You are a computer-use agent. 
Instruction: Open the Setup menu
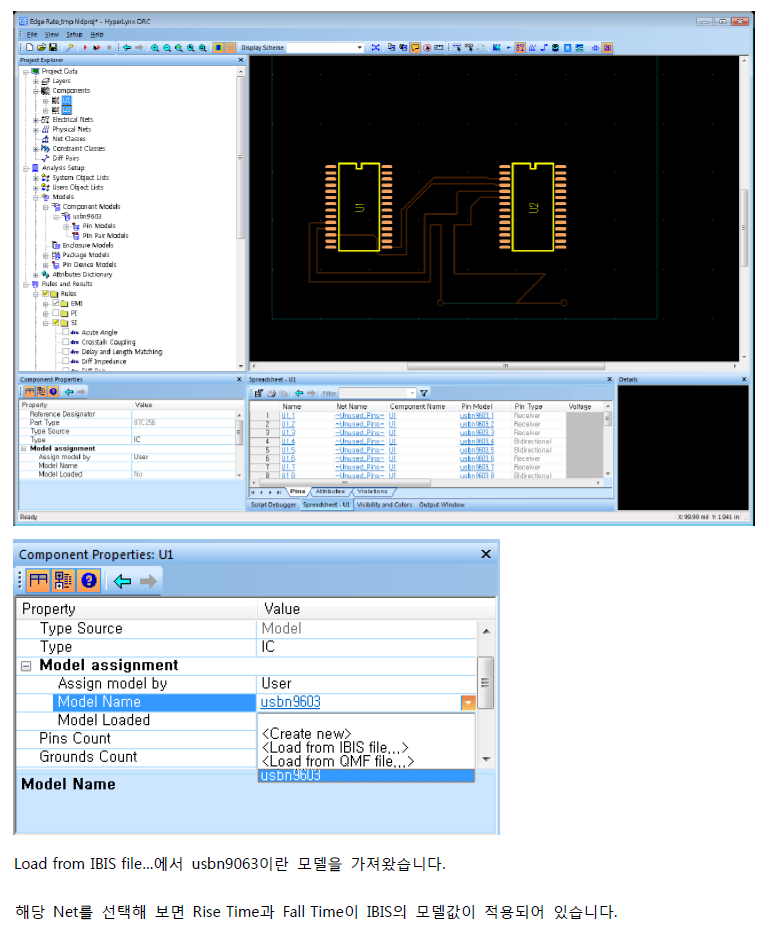pos(73,34)
